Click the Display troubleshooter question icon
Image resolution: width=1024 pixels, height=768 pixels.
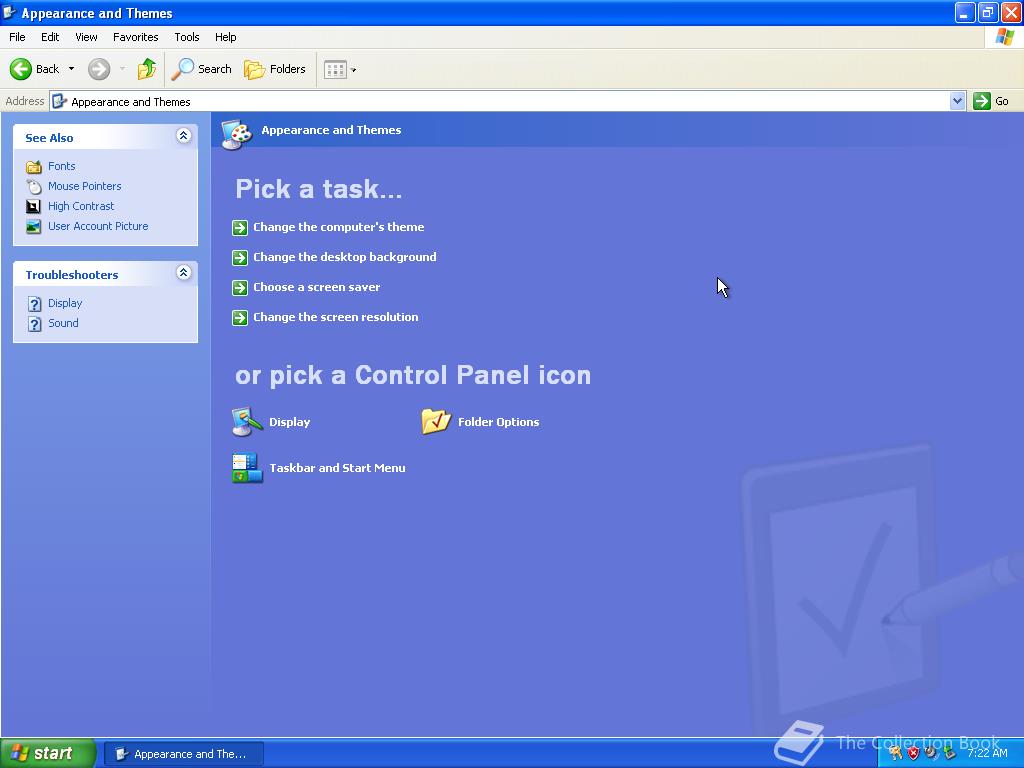coord(35,304)
